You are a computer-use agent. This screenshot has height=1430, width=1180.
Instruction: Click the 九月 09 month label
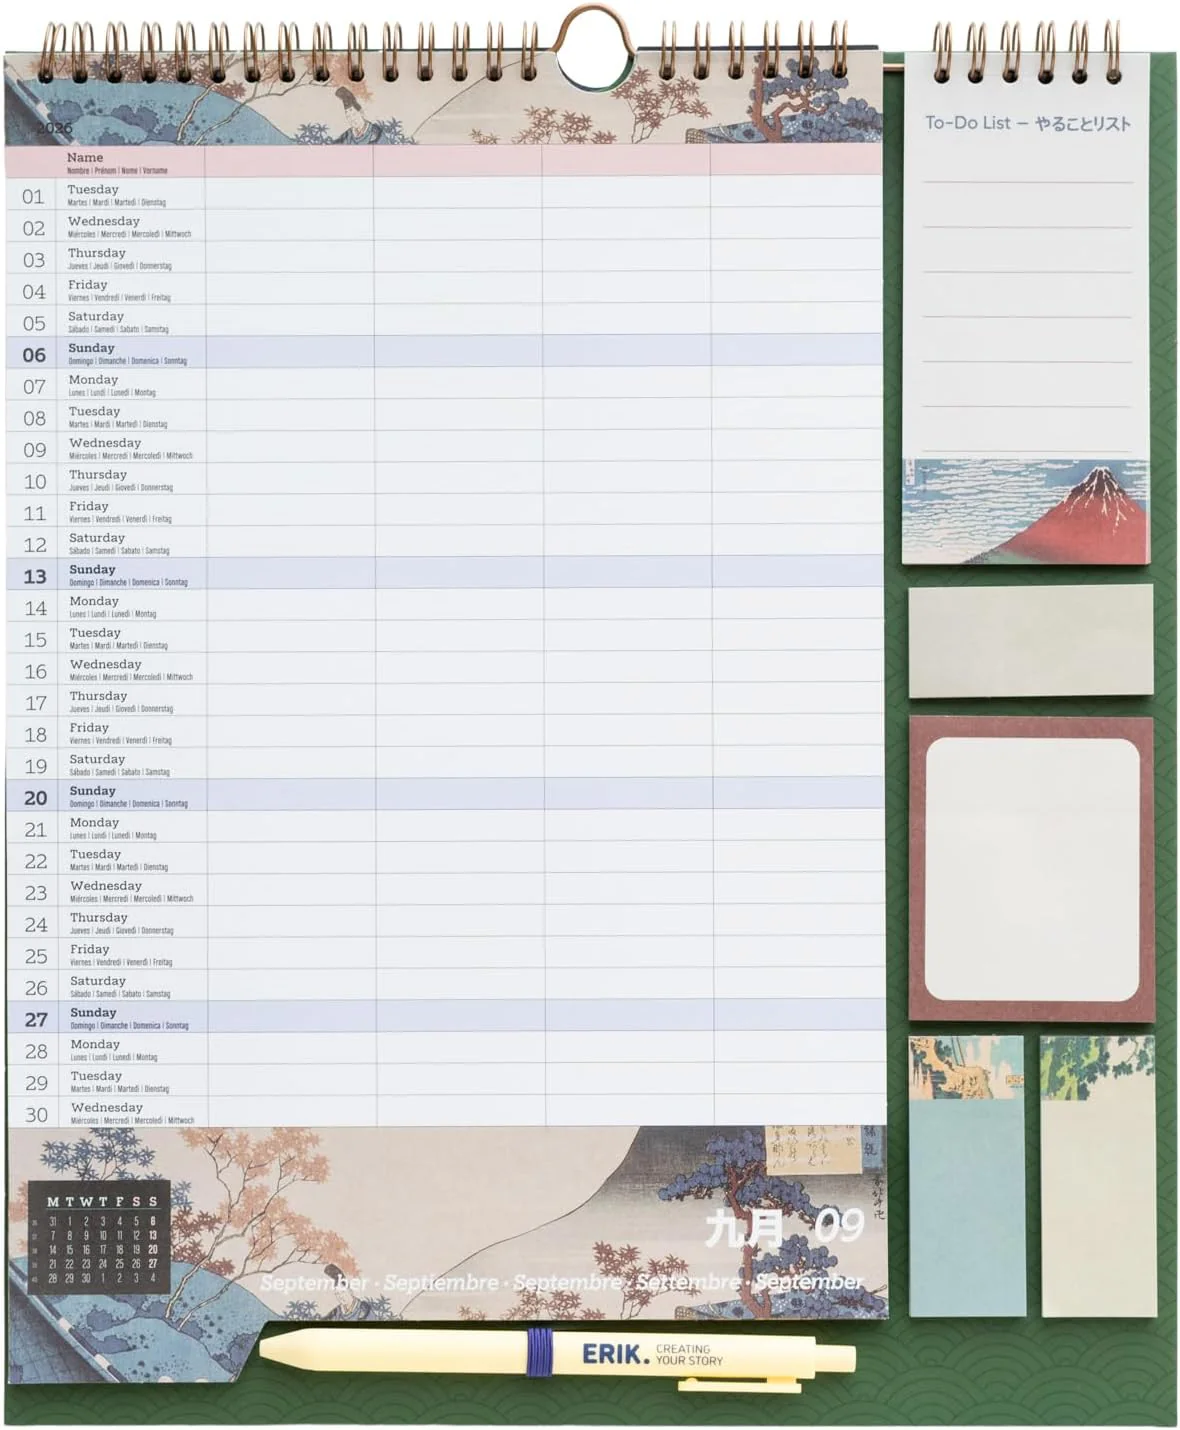[x=784, y=1227]
